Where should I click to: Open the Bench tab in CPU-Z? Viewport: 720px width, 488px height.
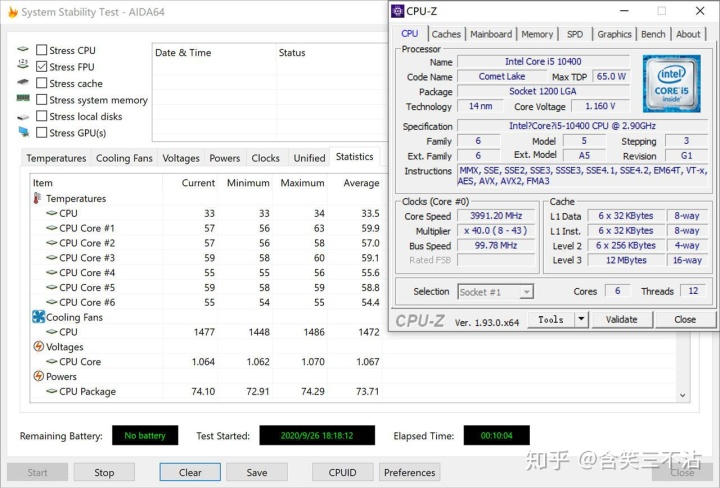click(653, 34)
